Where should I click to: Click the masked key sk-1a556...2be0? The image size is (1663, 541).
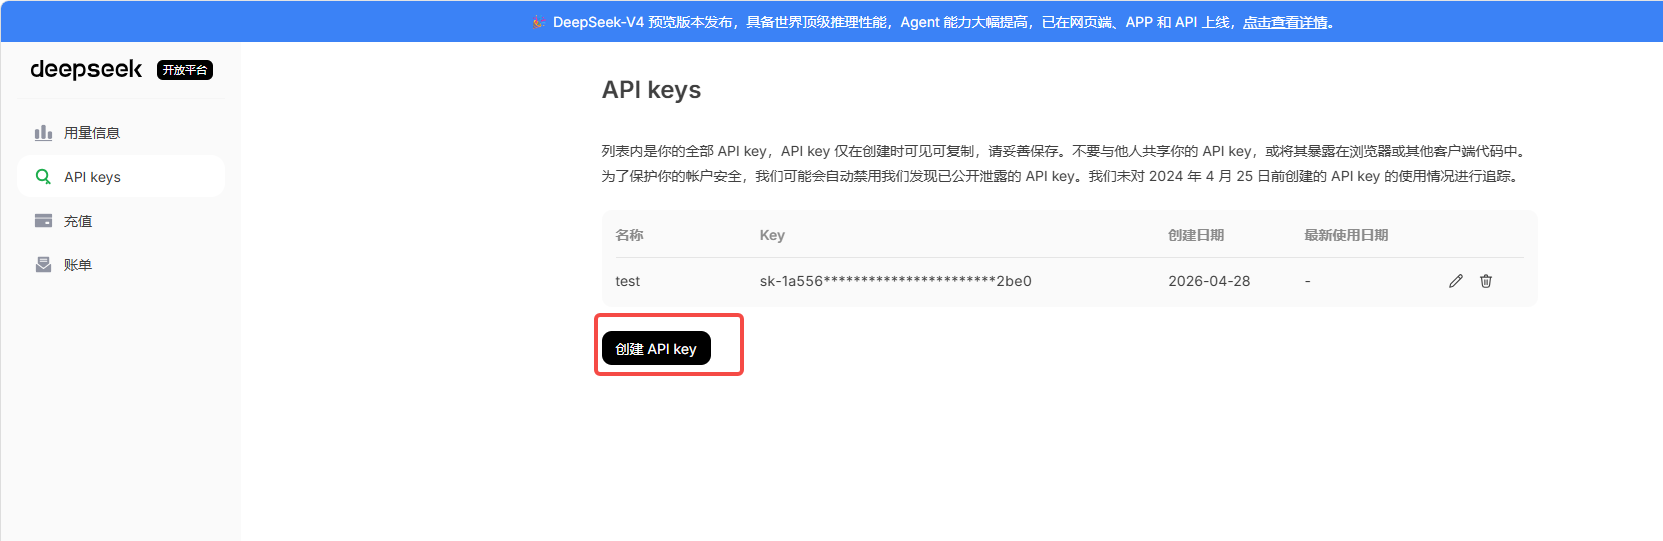895,281
